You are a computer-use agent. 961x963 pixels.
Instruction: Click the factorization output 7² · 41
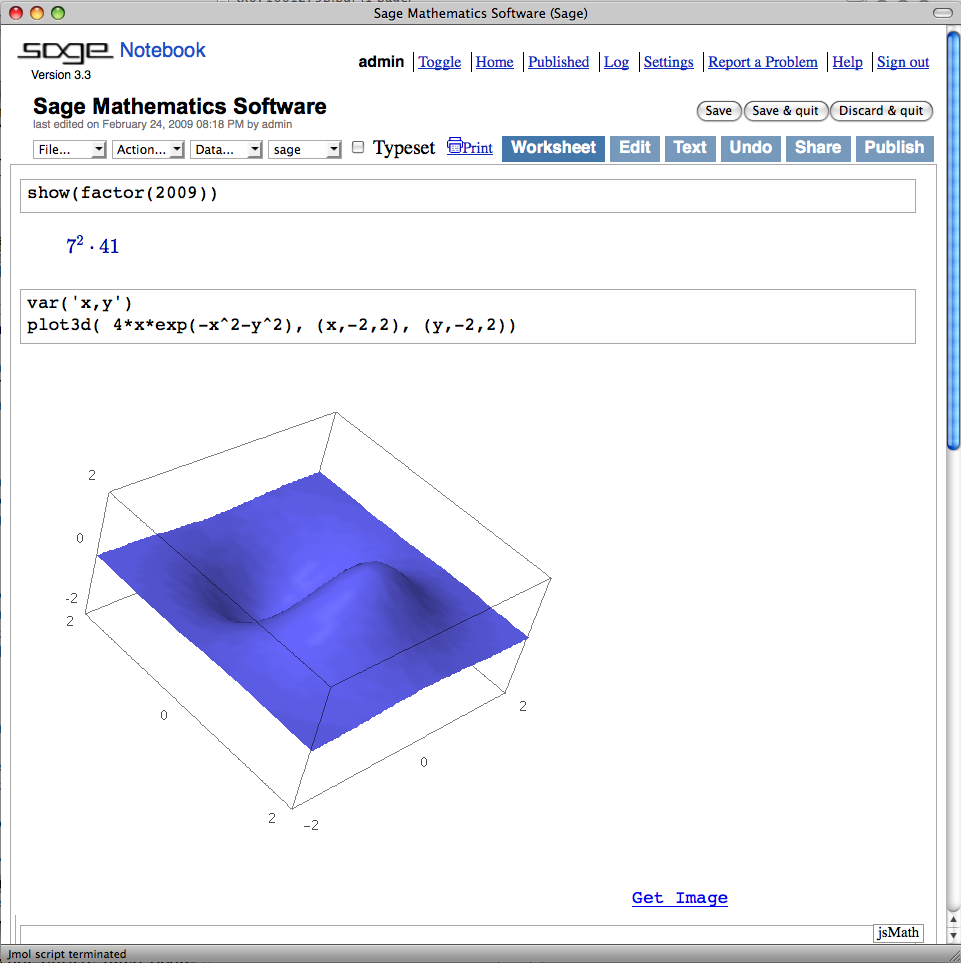(92, 245)
